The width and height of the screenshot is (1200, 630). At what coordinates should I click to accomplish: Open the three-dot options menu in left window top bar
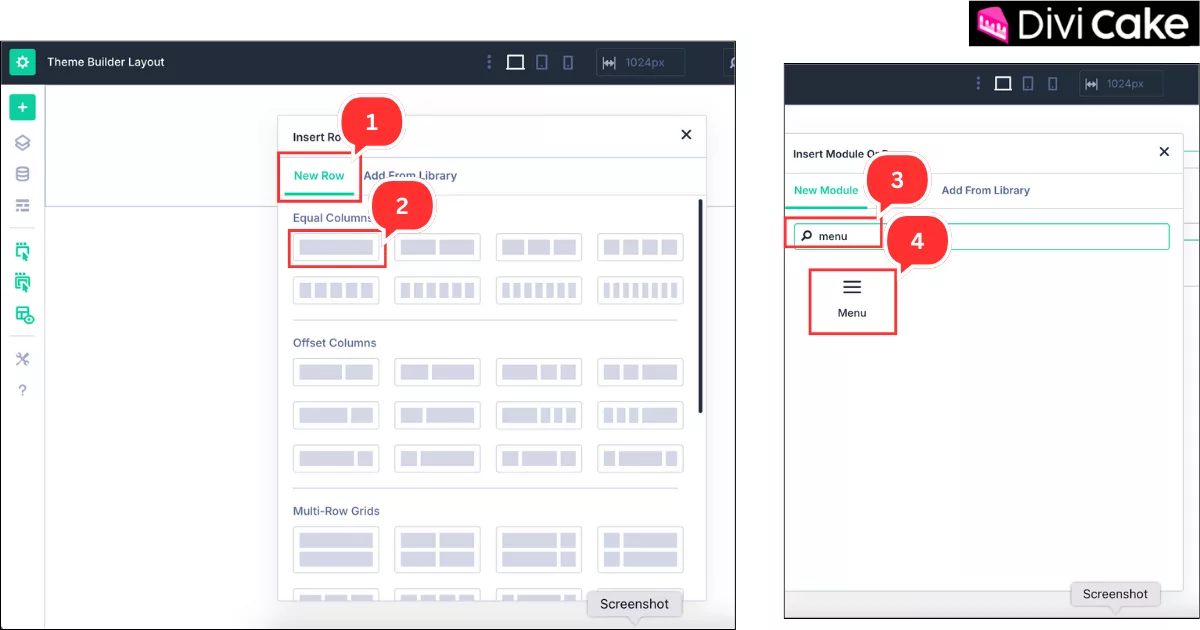pyautogui.click(x=489, y=62)
